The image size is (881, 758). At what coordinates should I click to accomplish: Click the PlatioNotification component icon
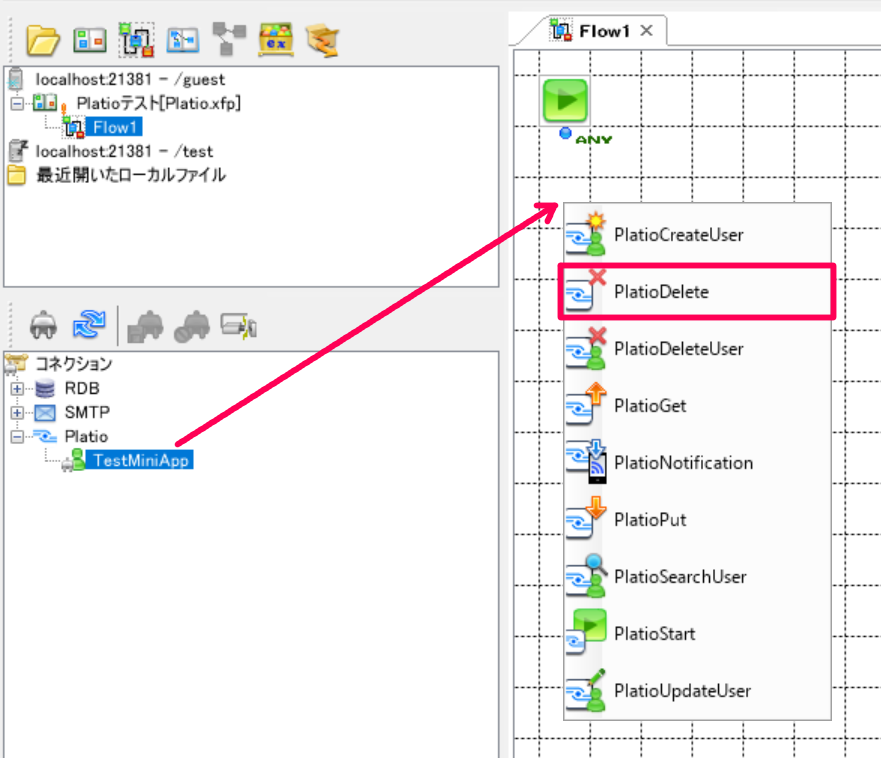point(585,462)
